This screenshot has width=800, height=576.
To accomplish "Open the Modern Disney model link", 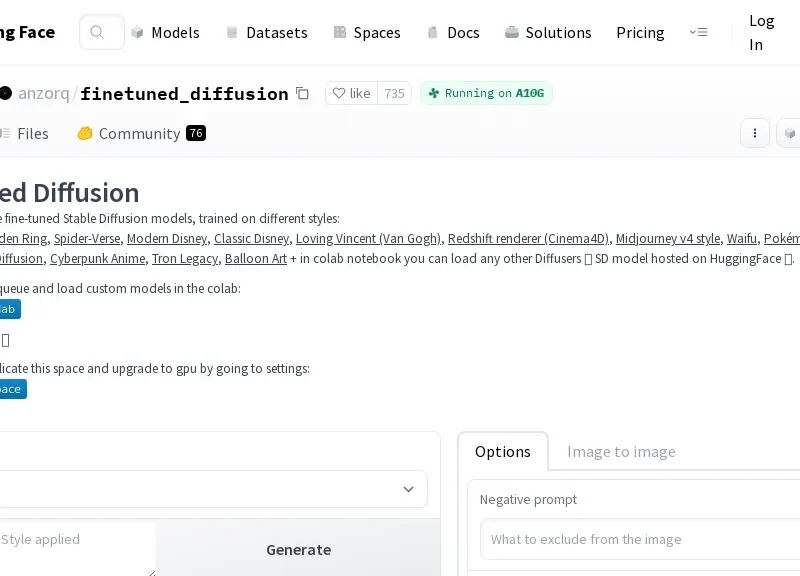I will [167, 238].
